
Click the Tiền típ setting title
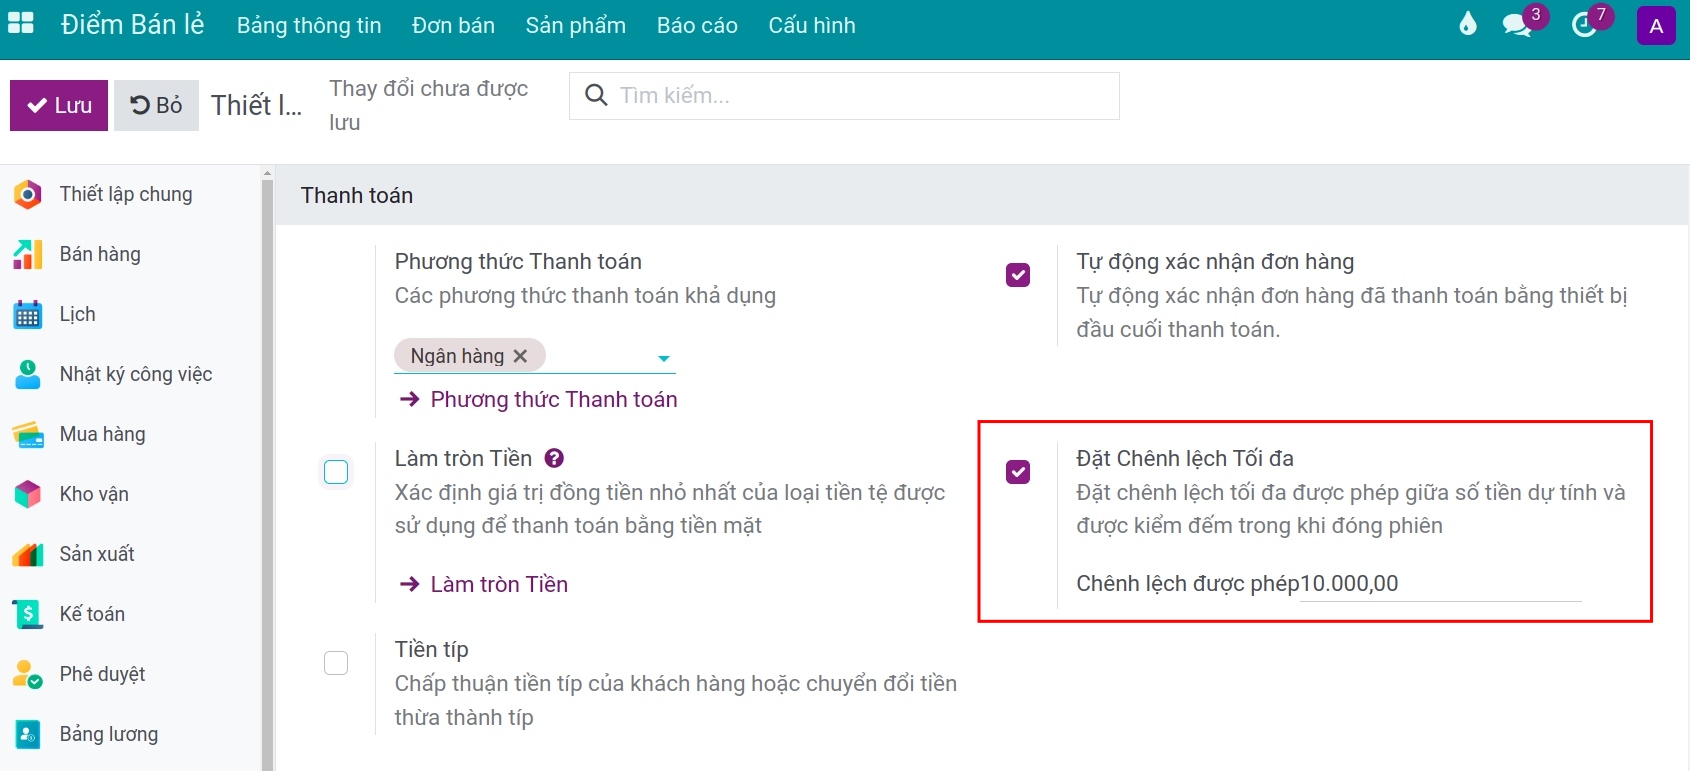432,649
